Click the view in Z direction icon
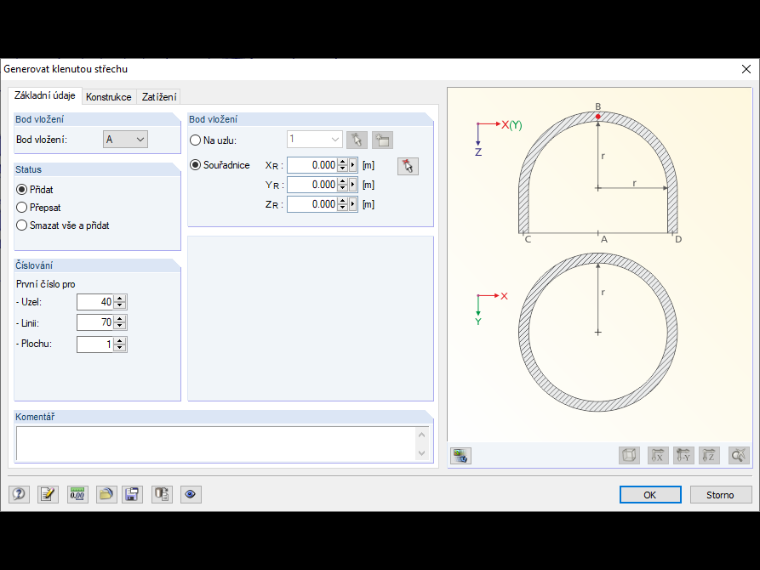This screenshot has width=760, height=570. tap(709, 456)
